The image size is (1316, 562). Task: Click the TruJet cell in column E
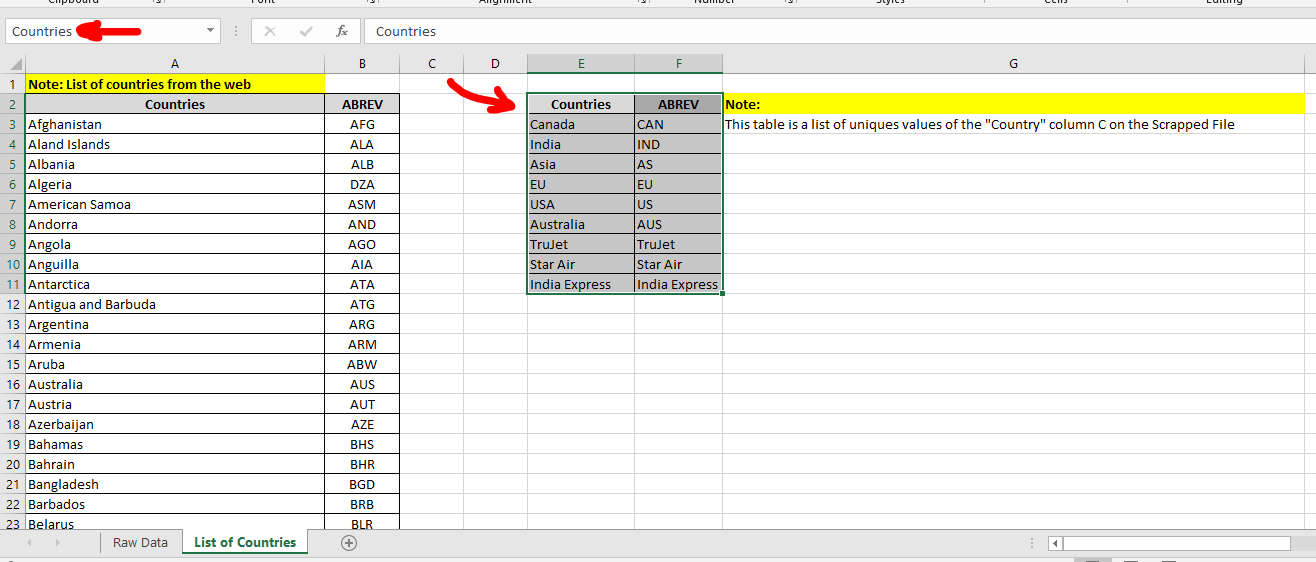pyautogui.click(x=581, y=244)
